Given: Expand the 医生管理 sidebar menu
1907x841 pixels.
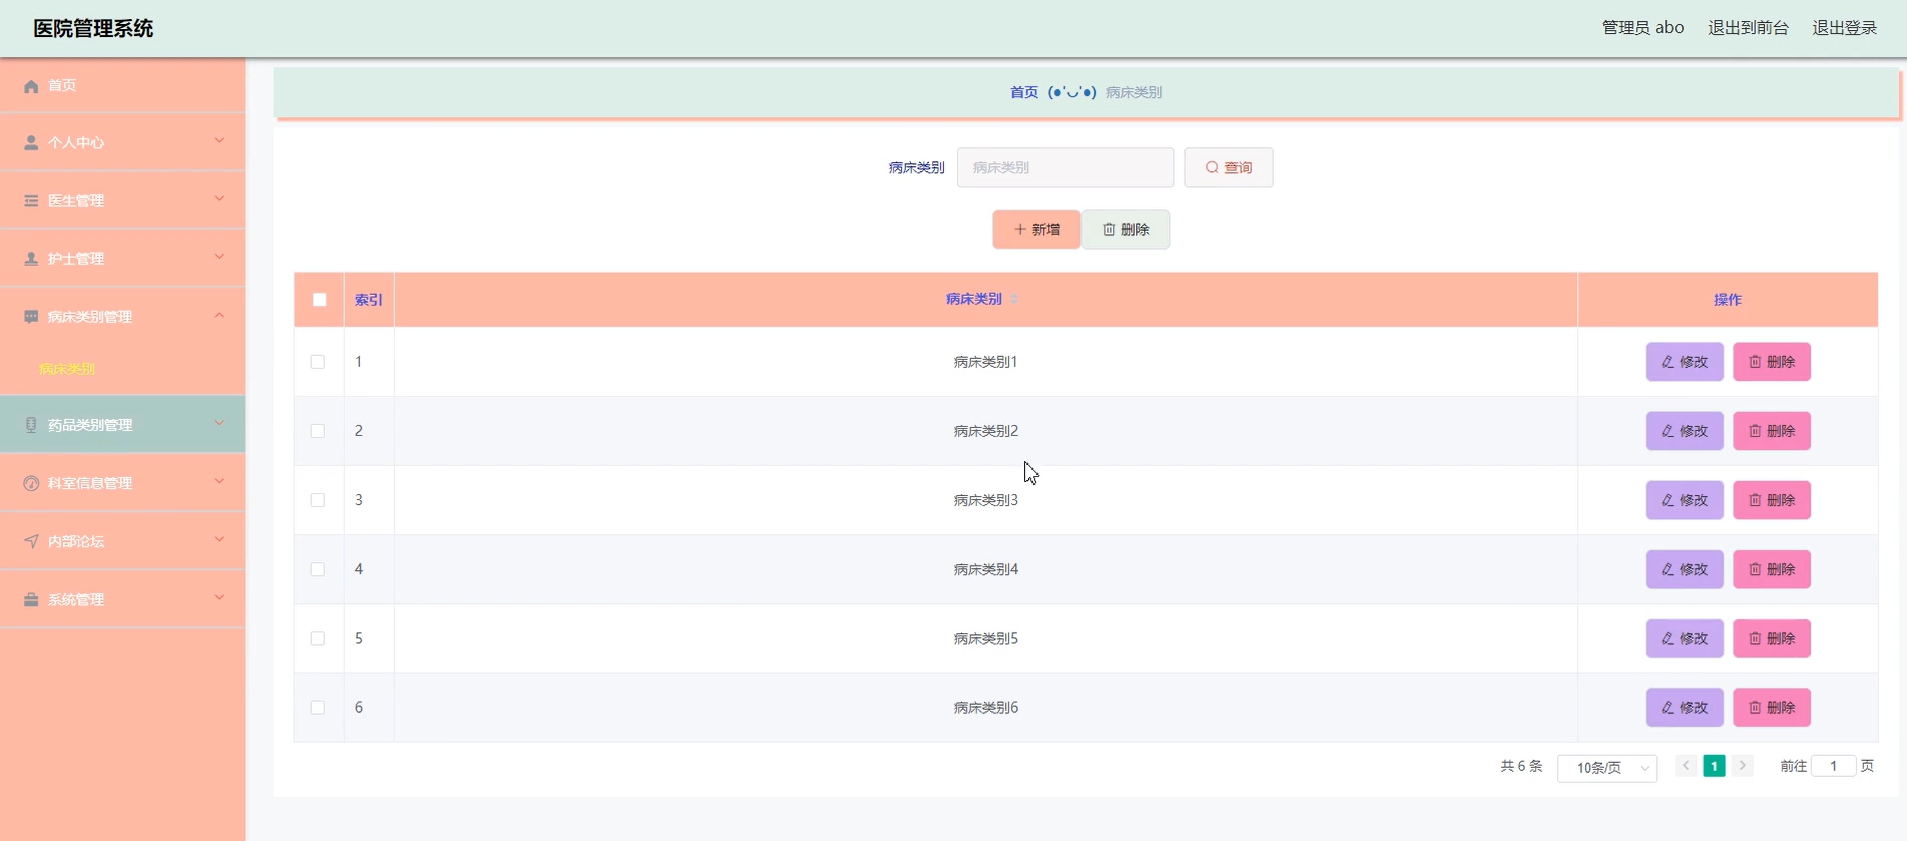Looking at the screenshot, I should tap(122, 201).
